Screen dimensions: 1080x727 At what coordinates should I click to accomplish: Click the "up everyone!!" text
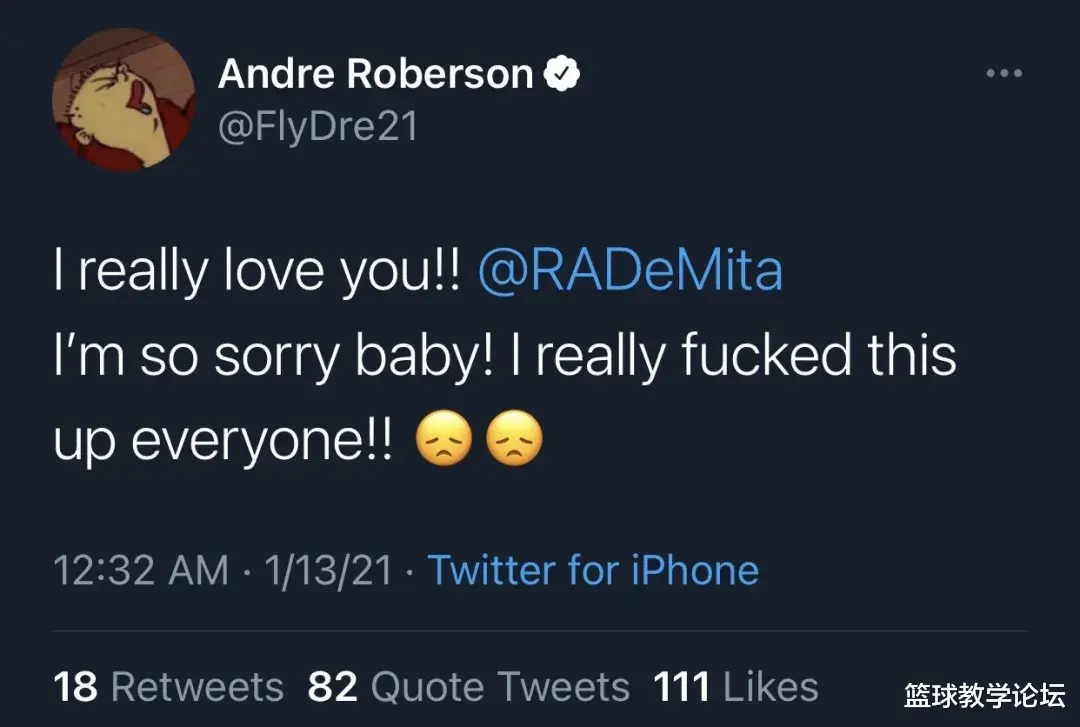228,443
